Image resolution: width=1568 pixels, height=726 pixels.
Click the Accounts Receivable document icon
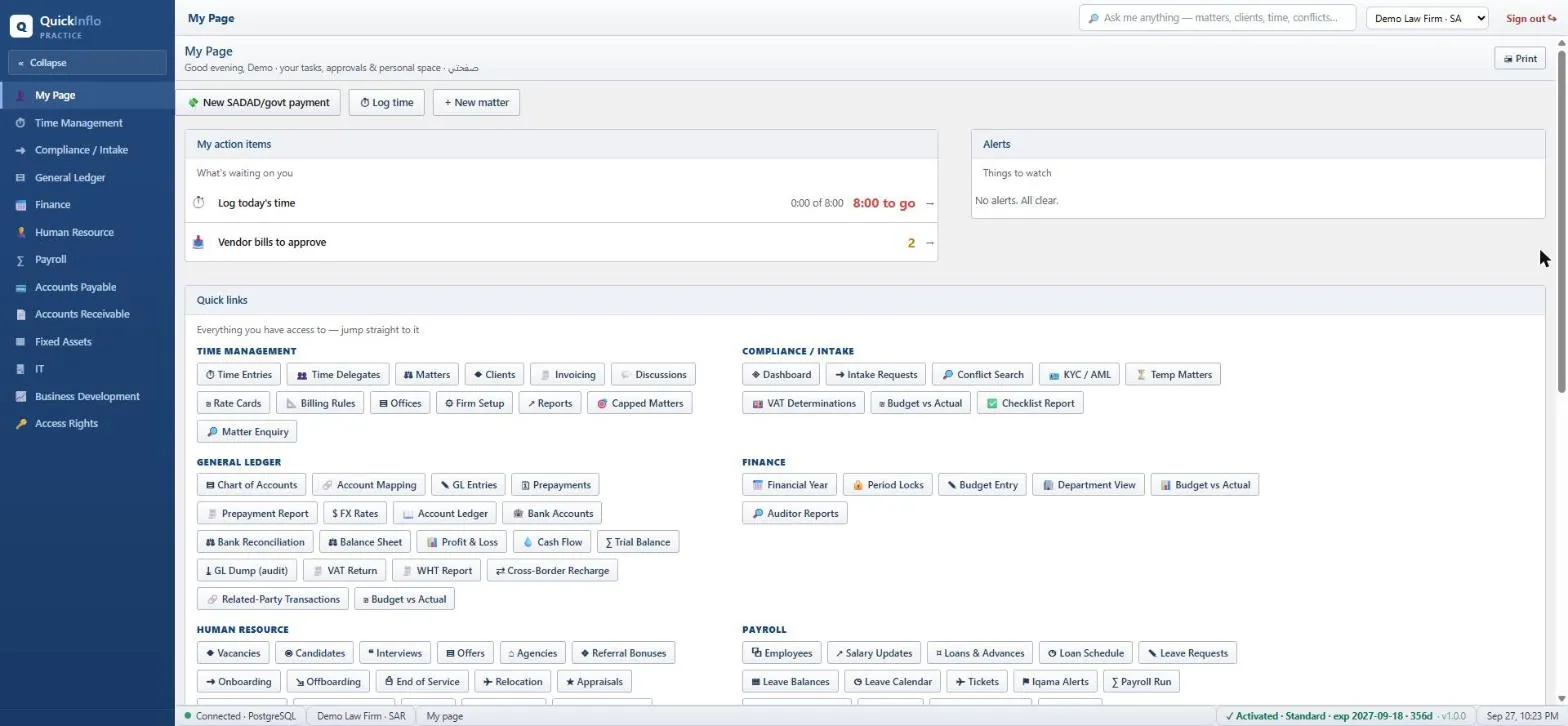point(21,314)
